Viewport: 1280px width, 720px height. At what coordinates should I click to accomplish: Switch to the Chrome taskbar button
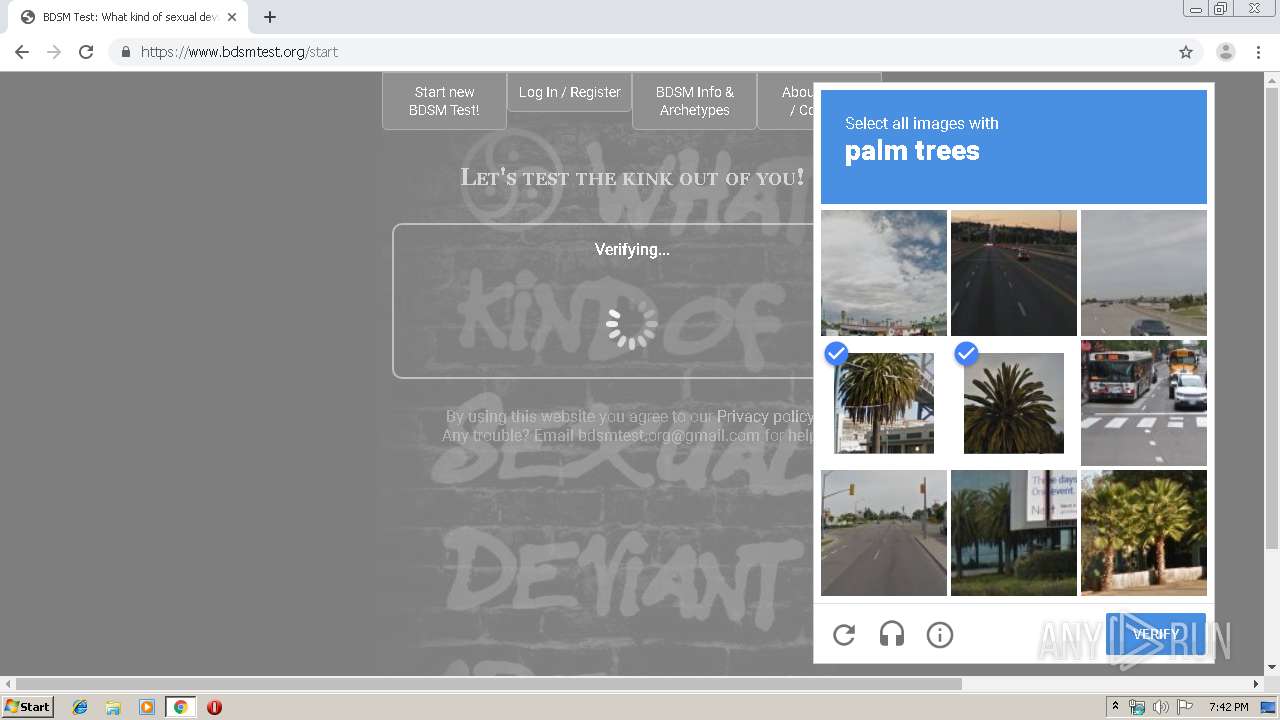(x=180, y=707)
